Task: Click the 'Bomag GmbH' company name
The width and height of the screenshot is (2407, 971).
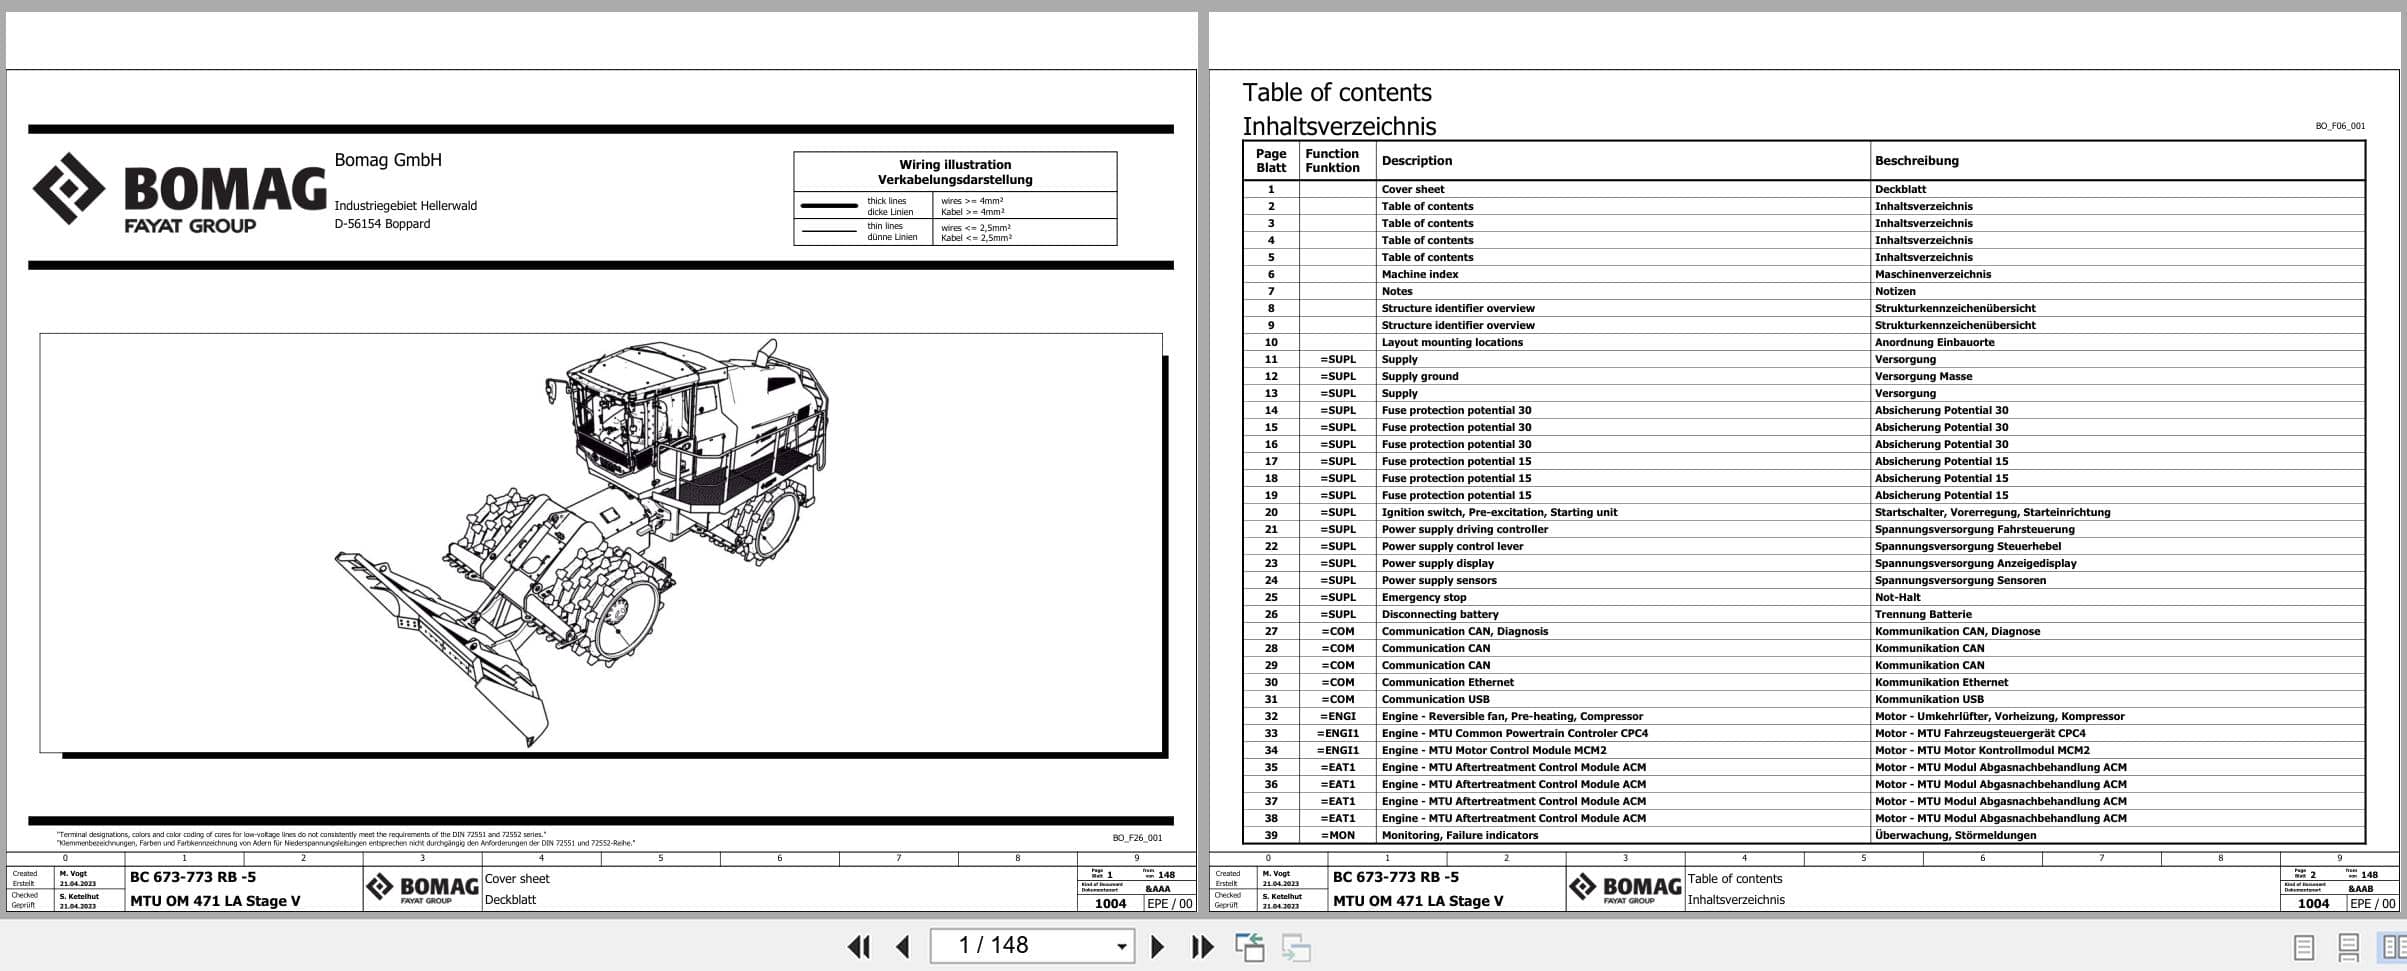Action: pos(387,160)
